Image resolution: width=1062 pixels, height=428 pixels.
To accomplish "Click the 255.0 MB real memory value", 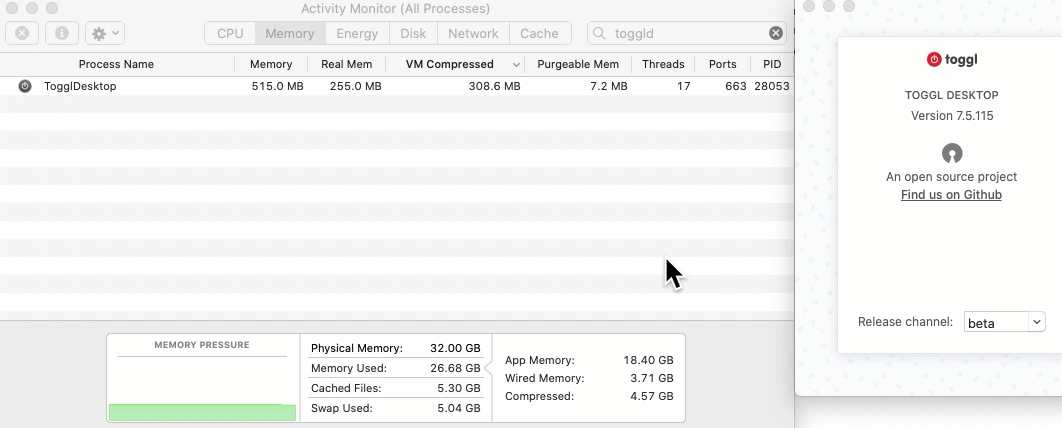I will (356, 86).
